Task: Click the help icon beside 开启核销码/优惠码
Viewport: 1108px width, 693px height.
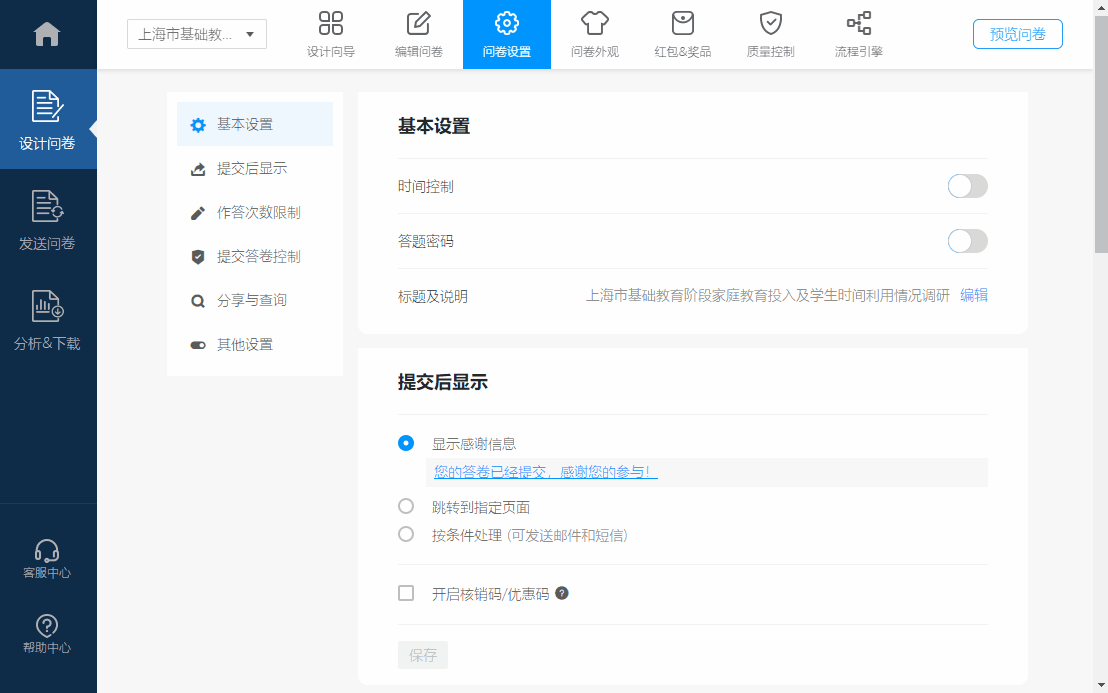Action: 562,593
